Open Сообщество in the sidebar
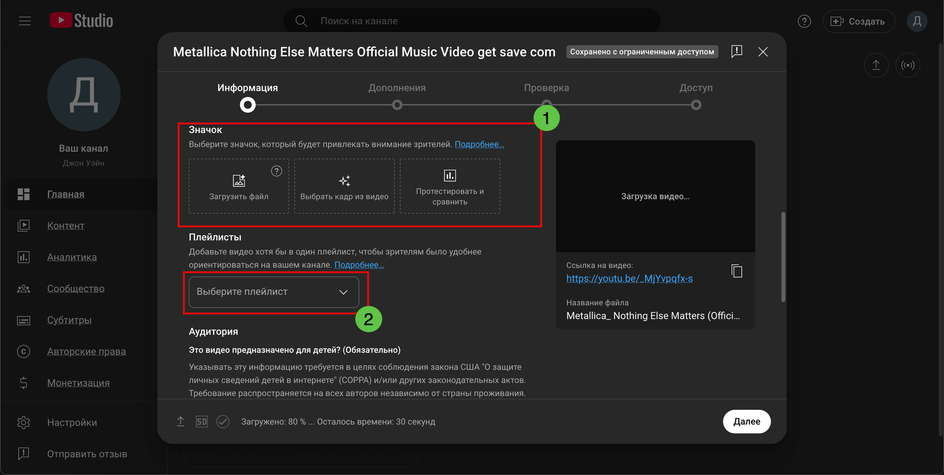Viewport: 944px width, 475px height. pyautogui.click(x=76, y=288)
